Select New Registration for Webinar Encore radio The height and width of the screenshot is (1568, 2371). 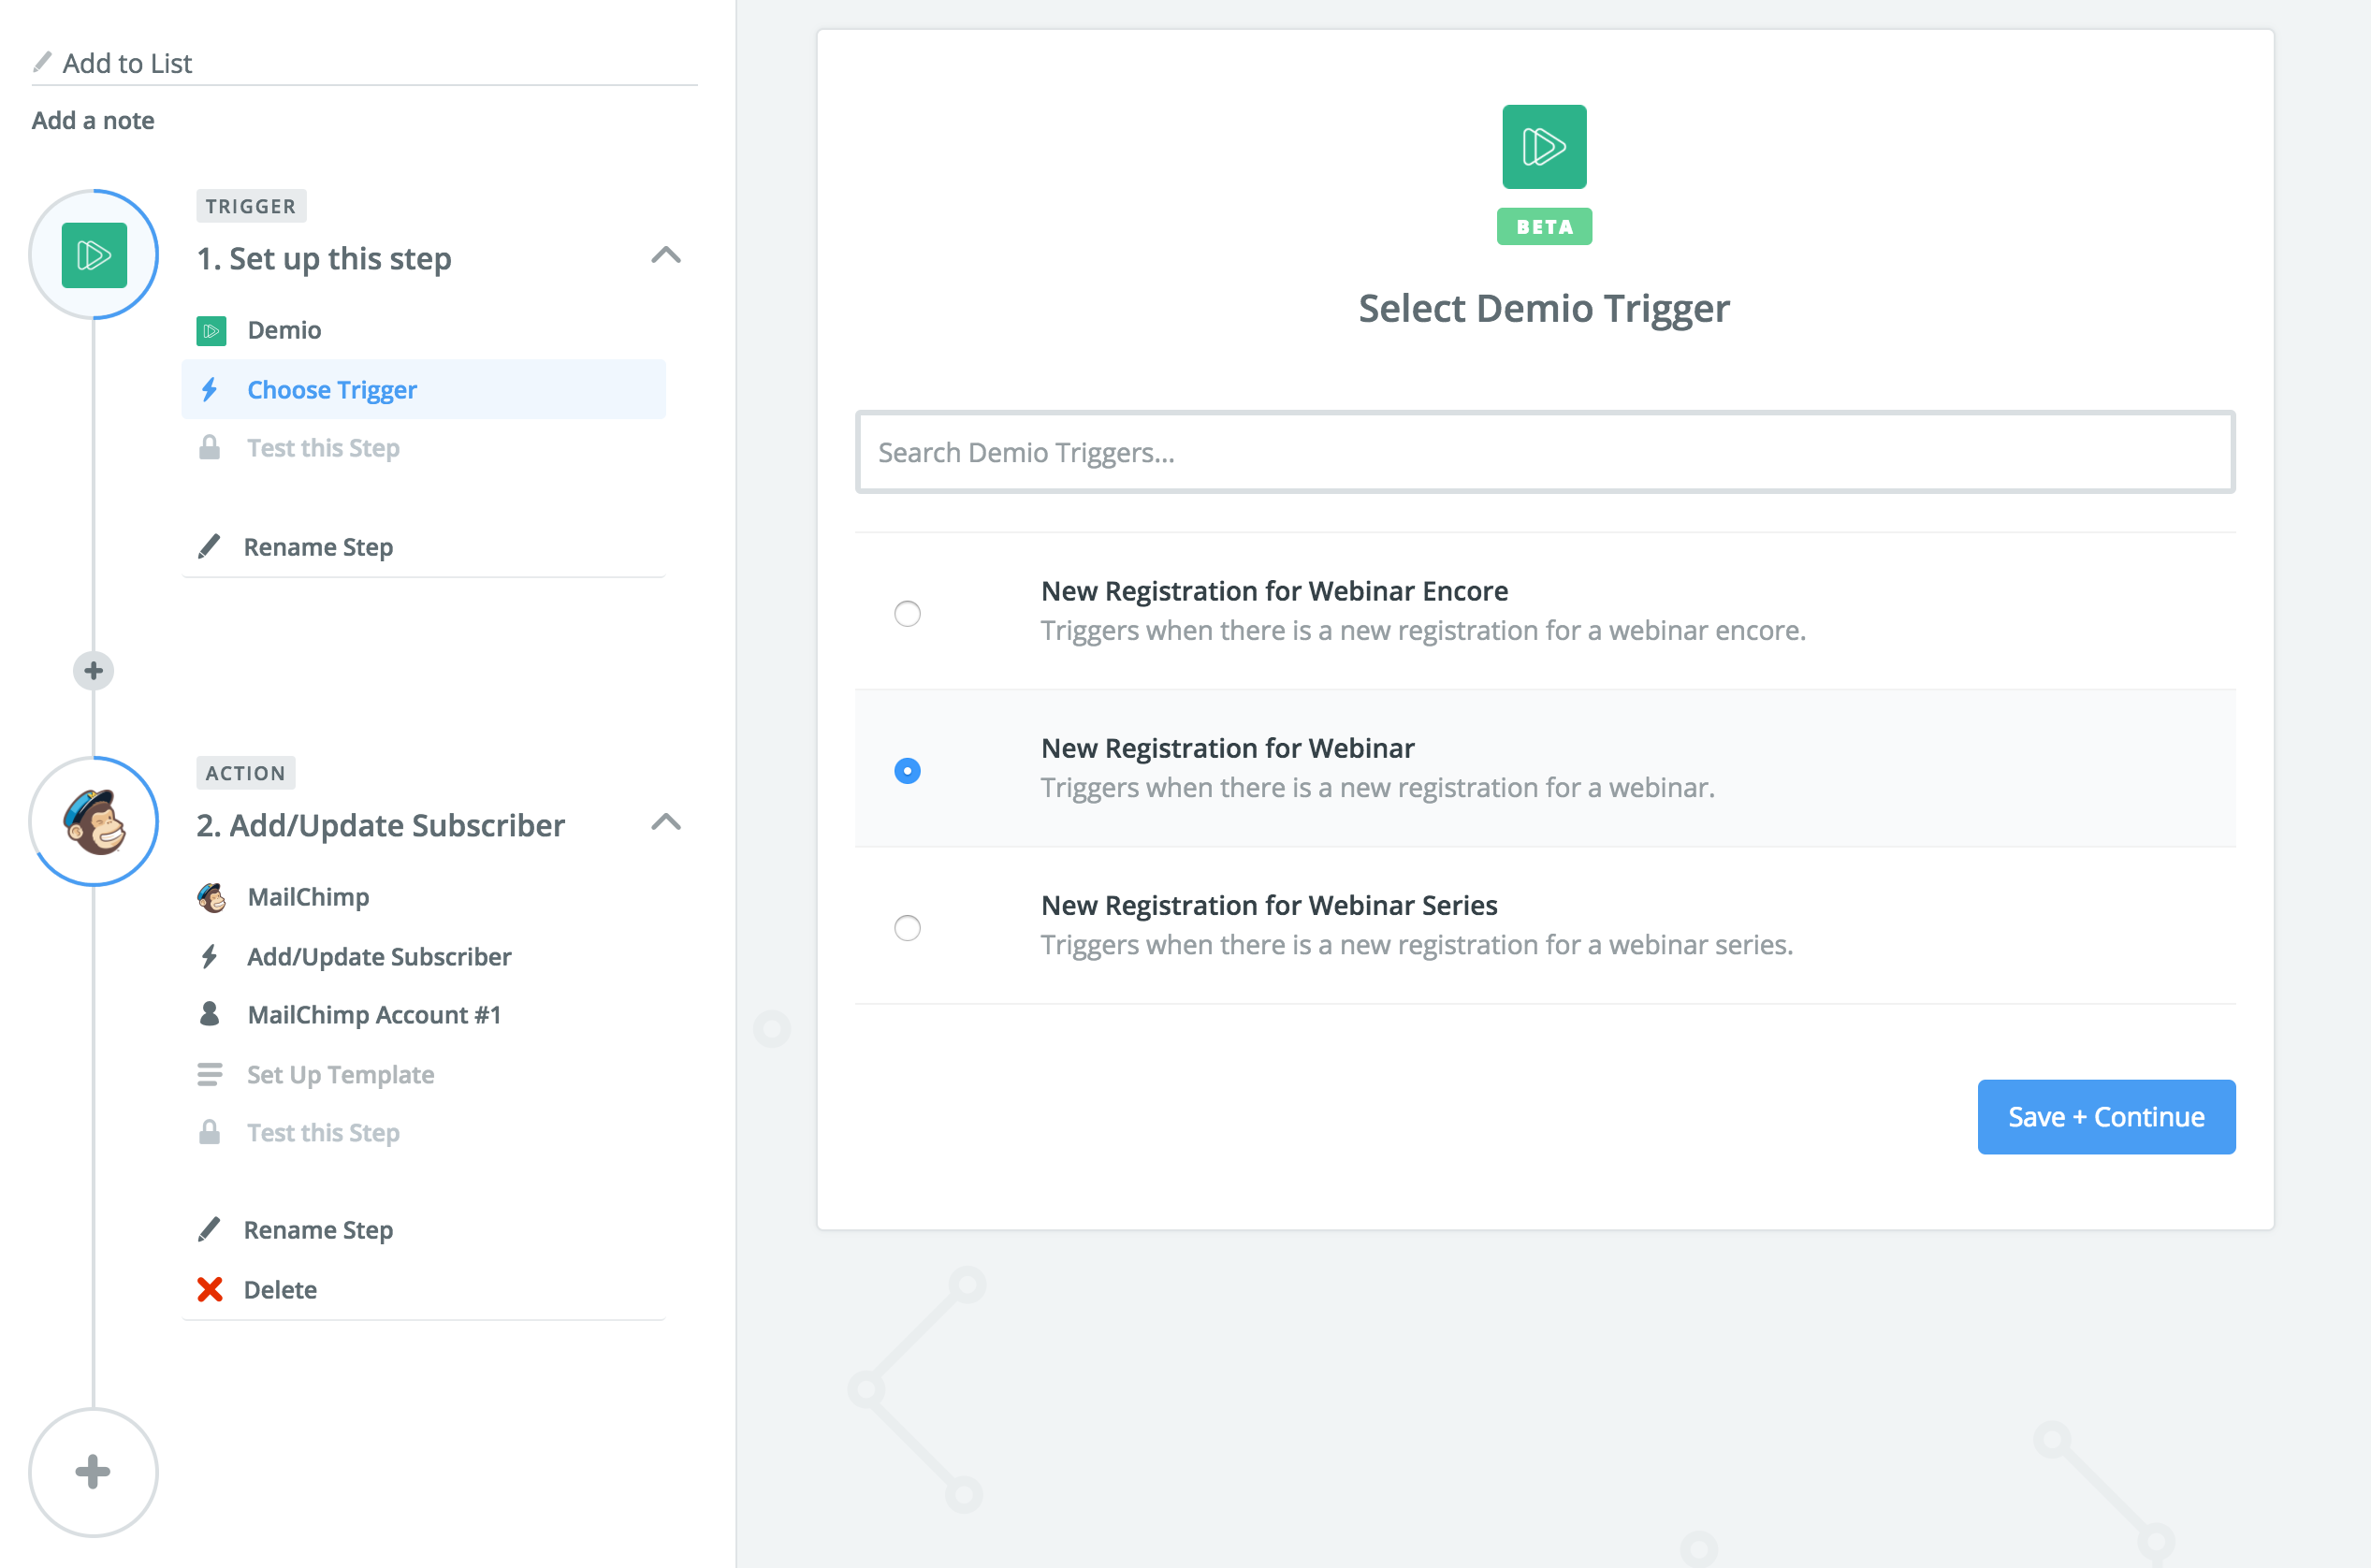point(907,613)
